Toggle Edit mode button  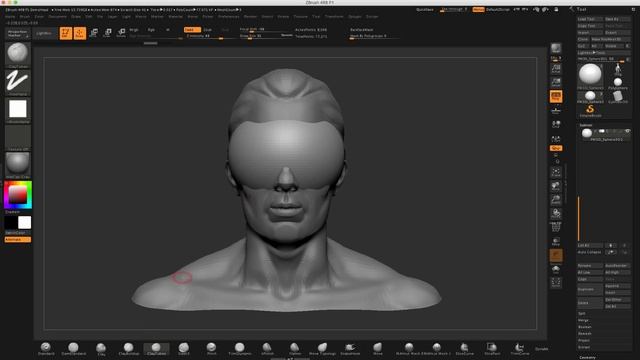(66, 33)
